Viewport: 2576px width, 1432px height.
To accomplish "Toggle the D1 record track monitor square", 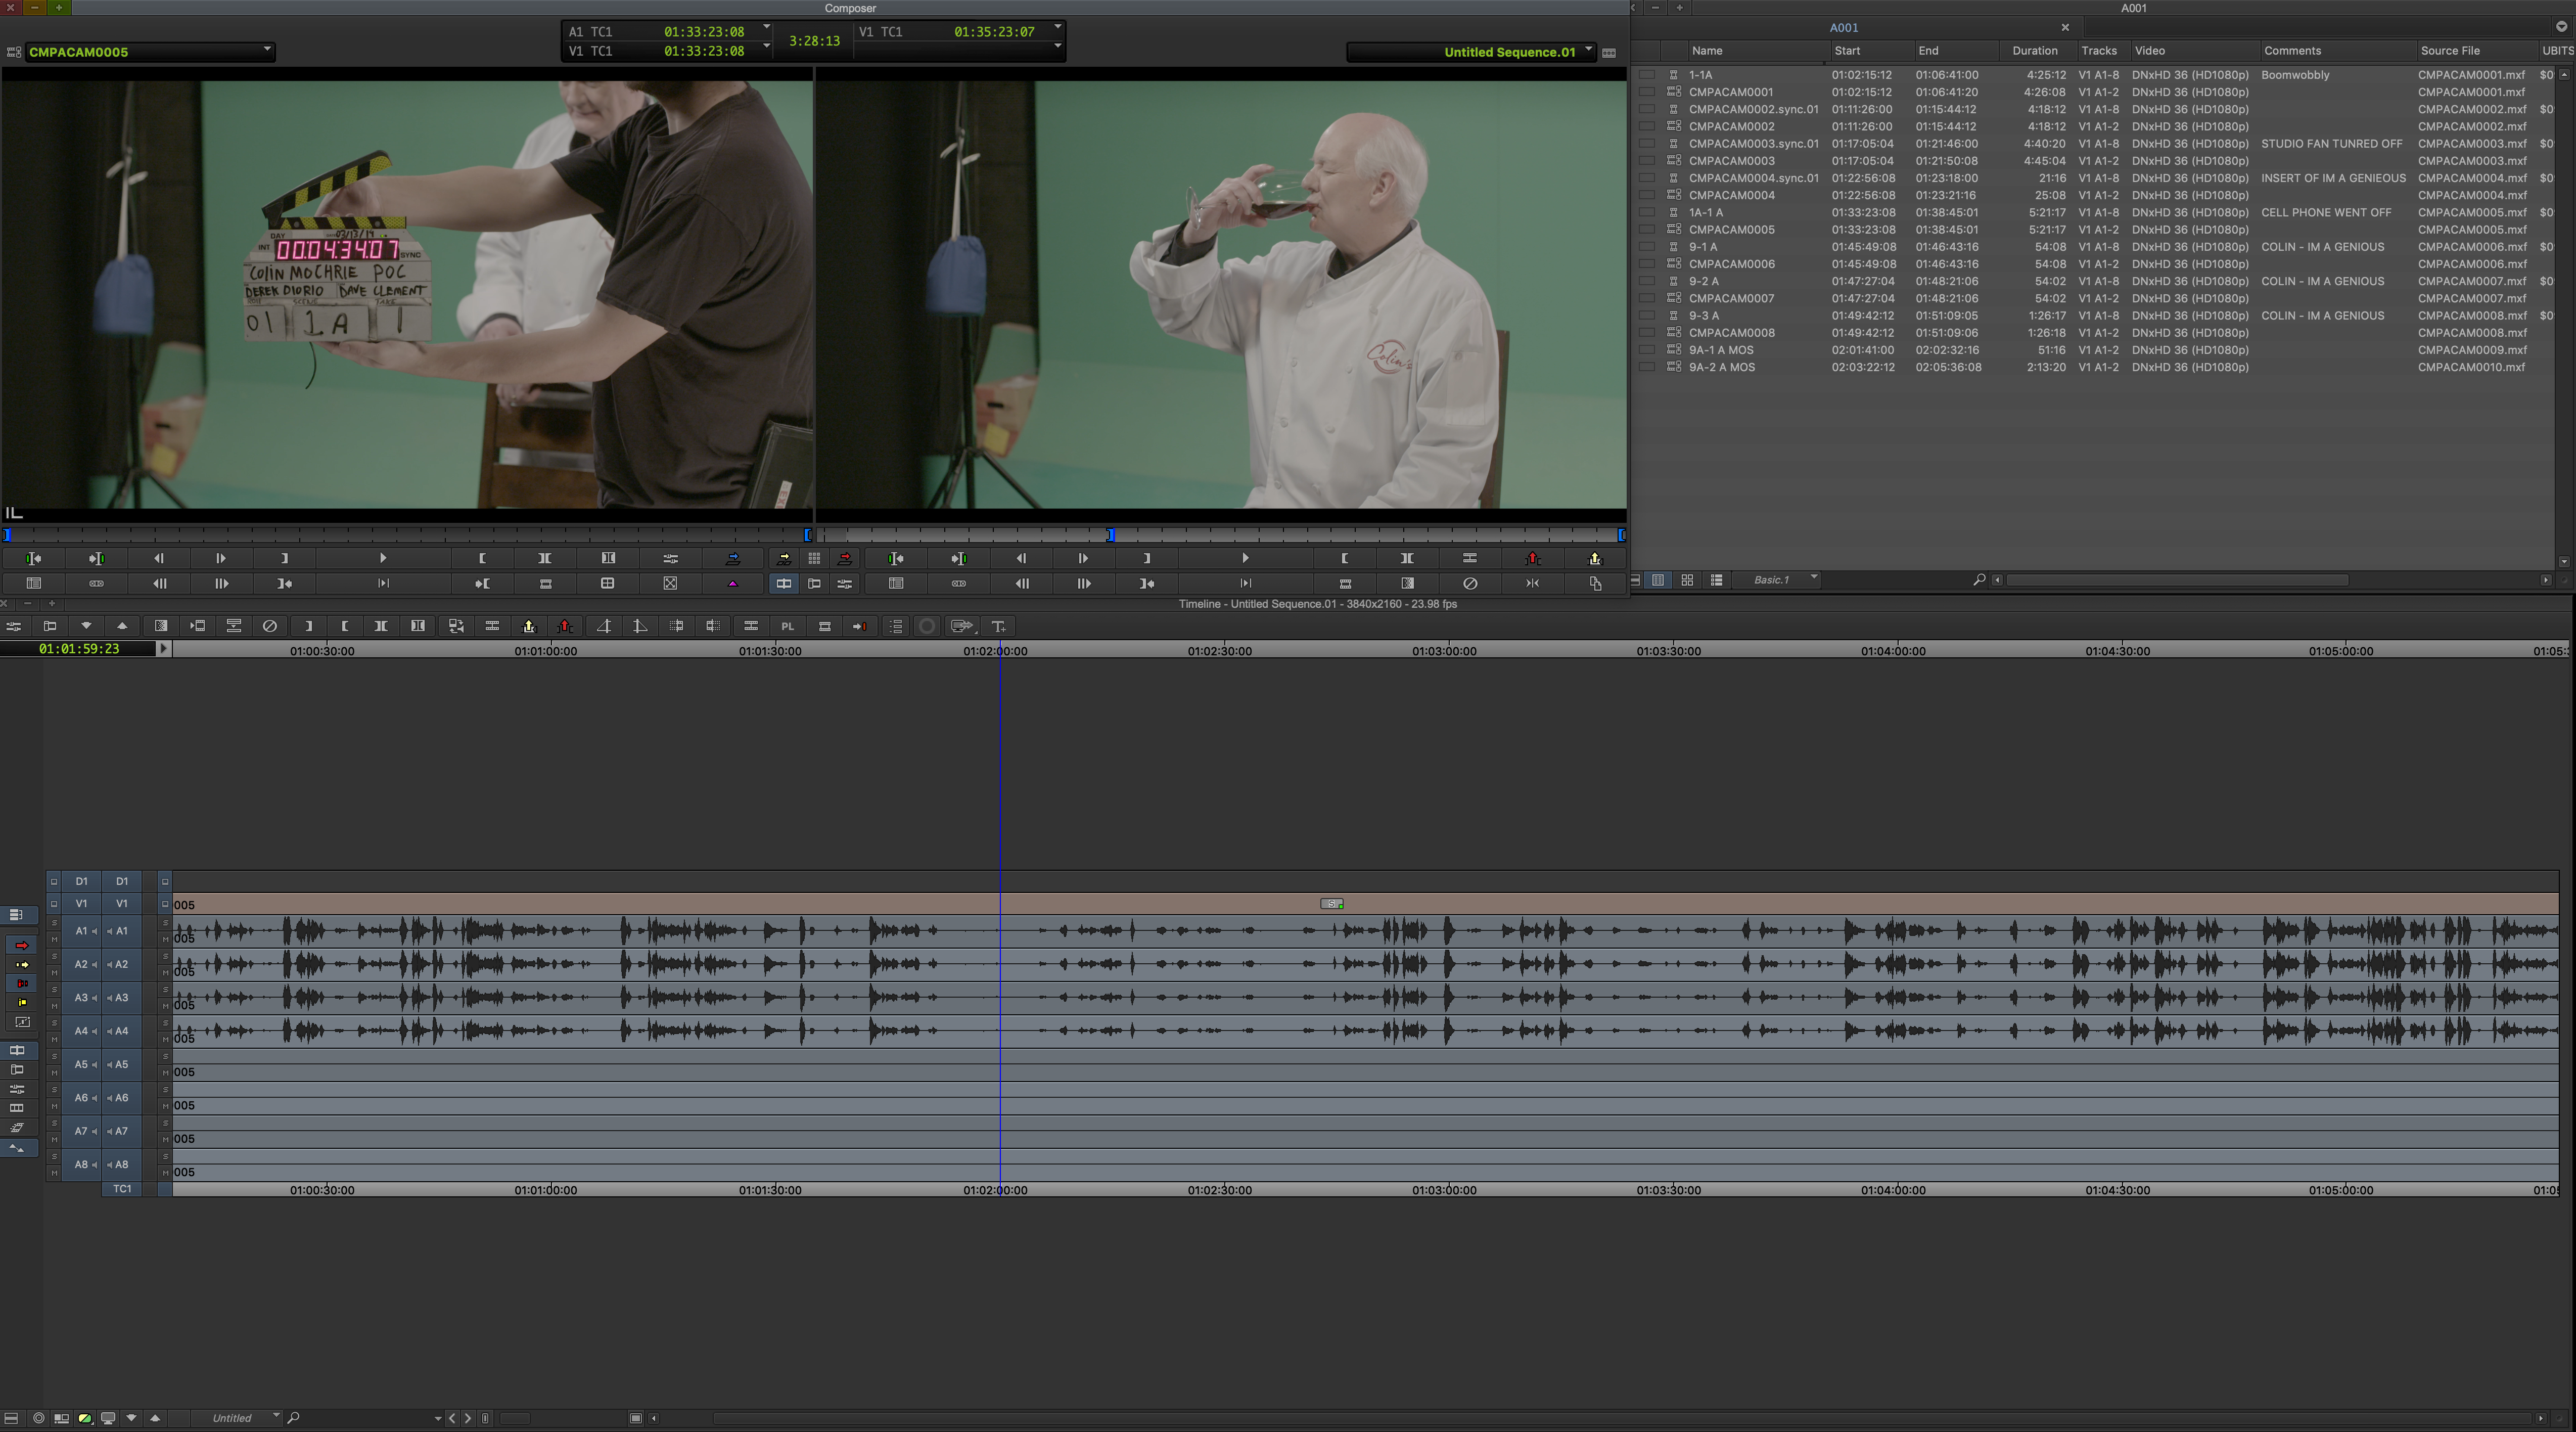I will point(165,881).
